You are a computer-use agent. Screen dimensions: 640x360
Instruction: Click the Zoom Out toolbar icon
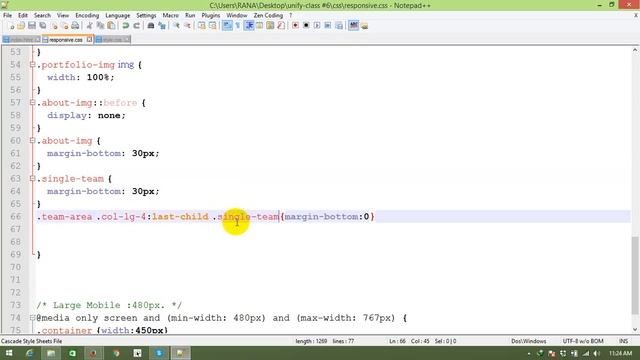pos(187,26)
